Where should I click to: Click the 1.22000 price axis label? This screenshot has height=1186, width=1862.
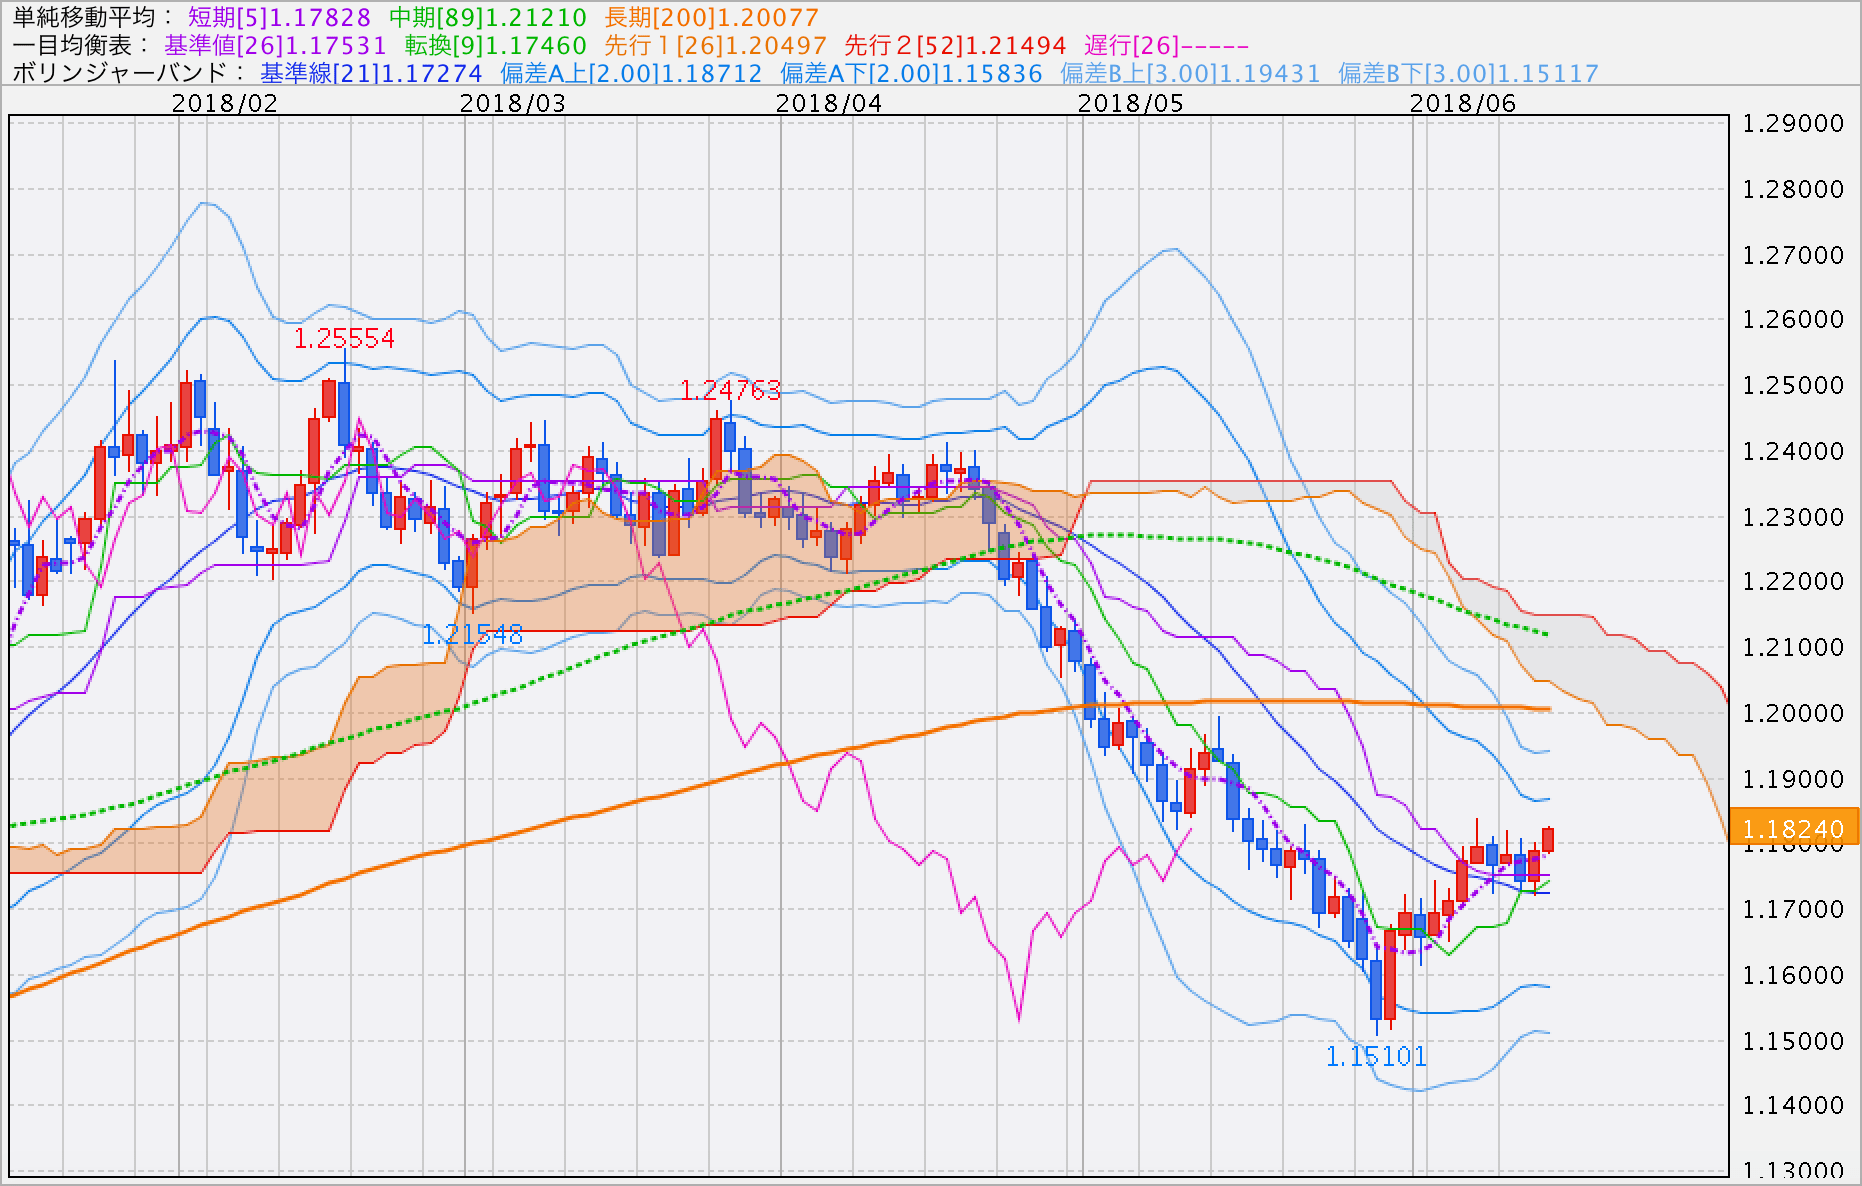pyautogui.click(x=1793, y=581)
